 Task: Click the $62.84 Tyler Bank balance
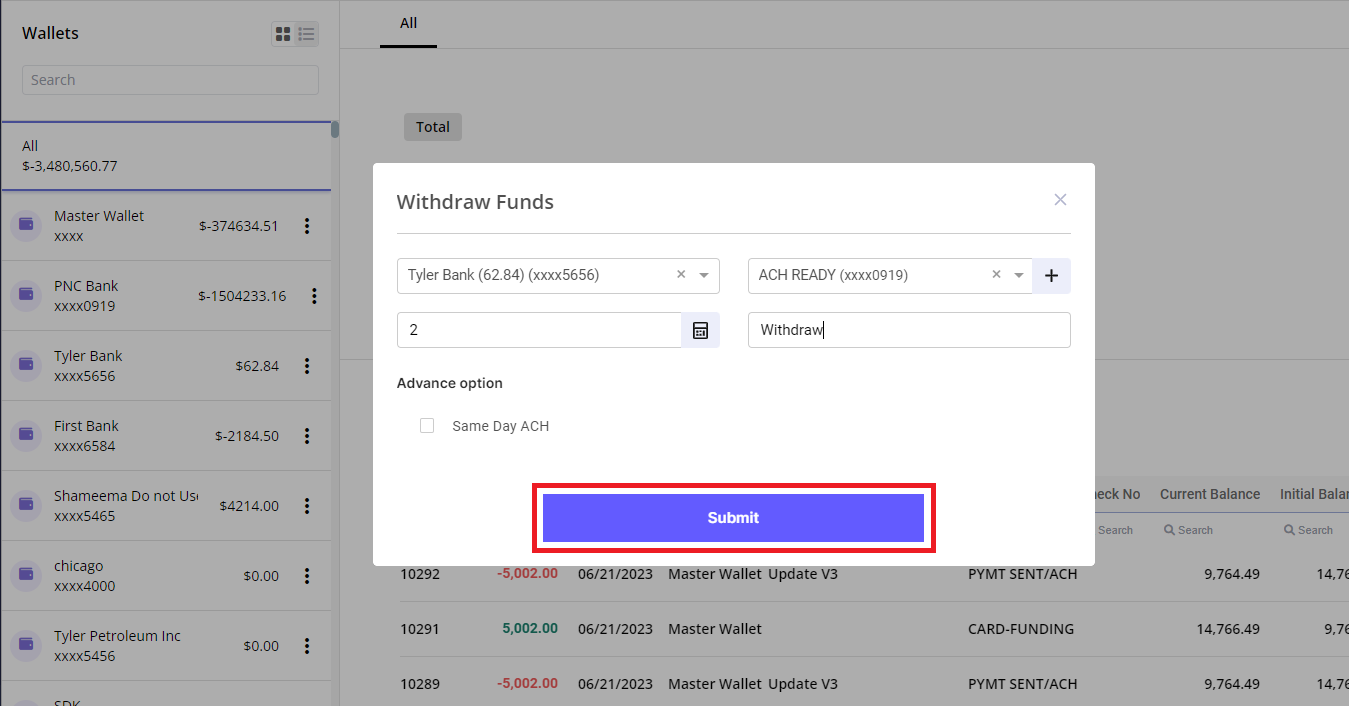point(257,366)
